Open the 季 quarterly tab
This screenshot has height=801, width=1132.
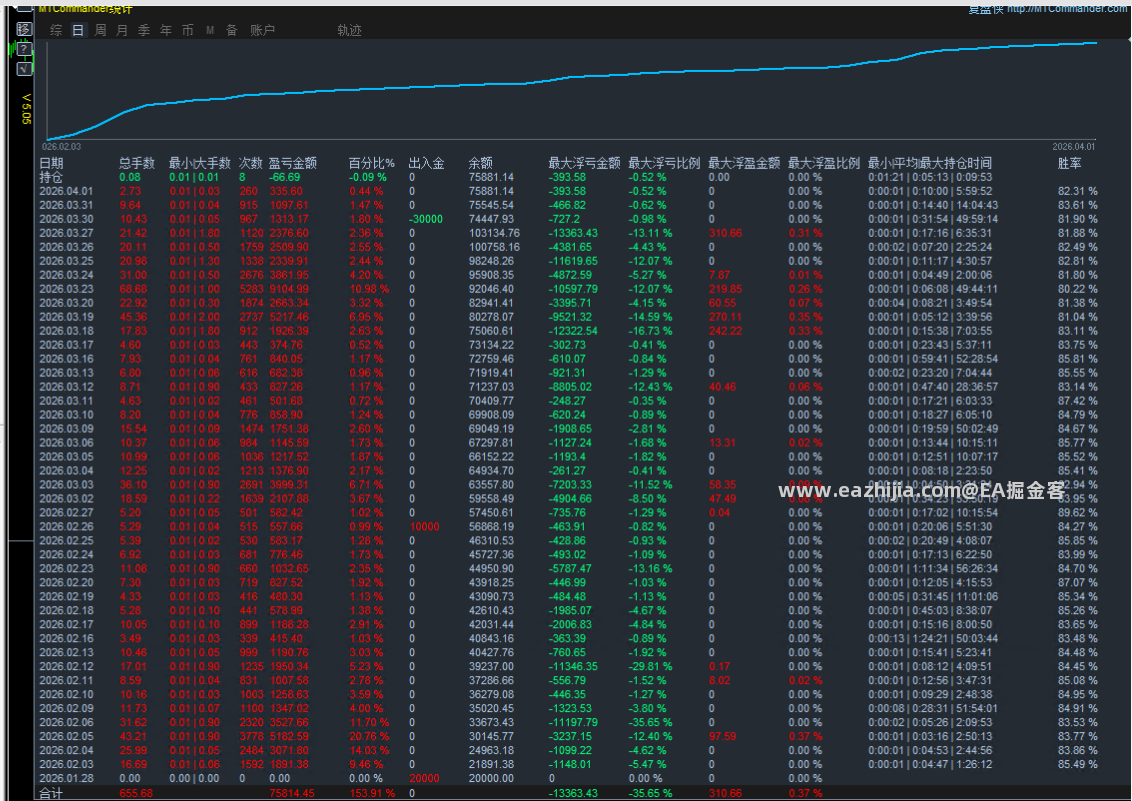coord(144,30)
